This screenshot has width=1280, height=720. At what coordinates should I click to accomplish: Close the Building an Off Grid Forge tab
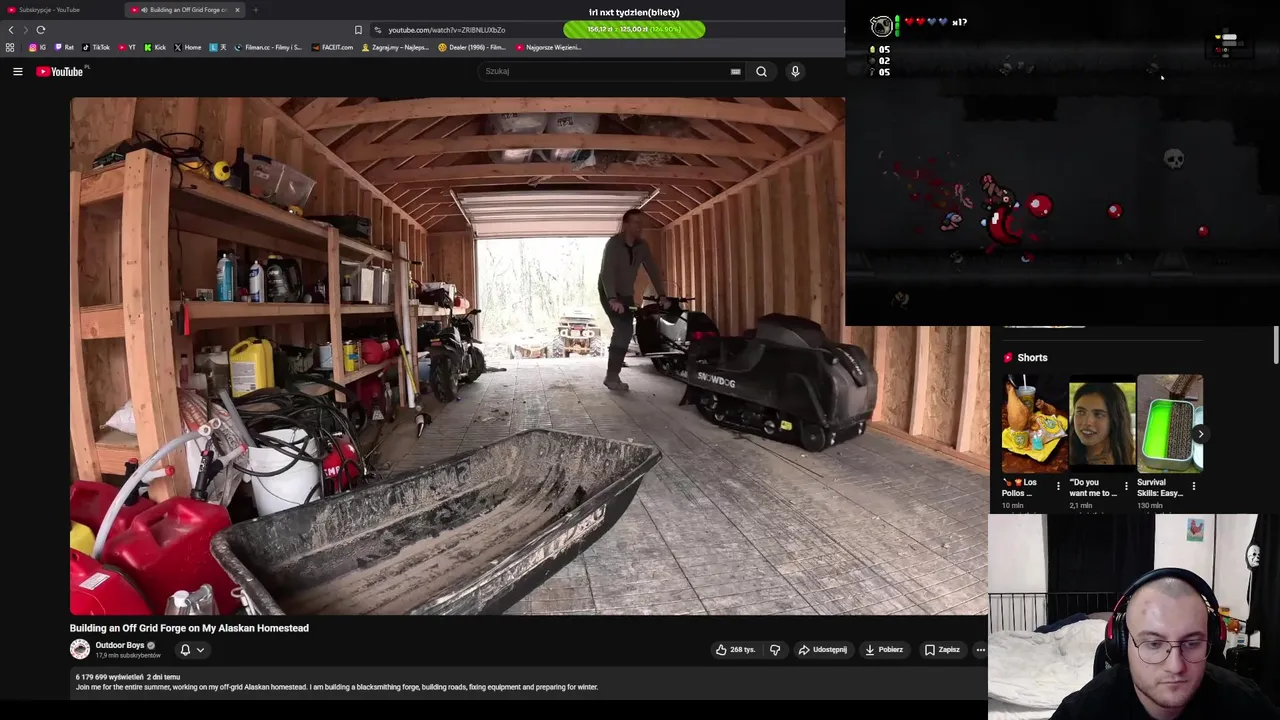(237, 10)
